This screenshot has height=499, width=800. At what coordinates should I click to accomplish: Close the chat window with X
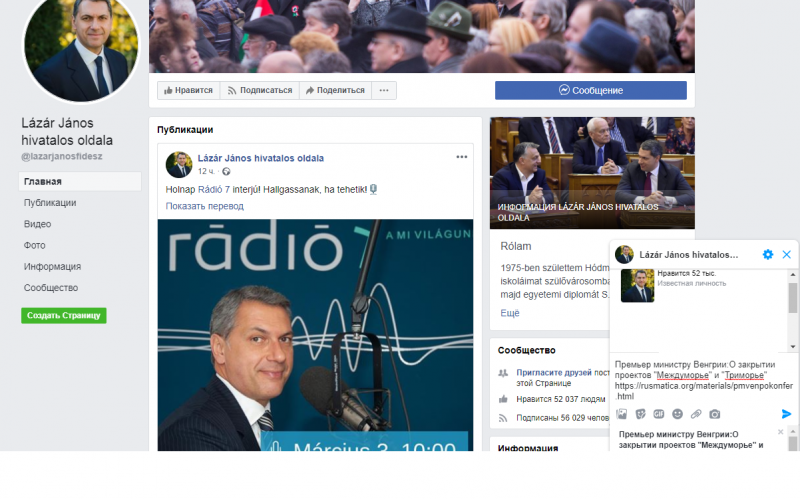pyautogui.click(x=786, y=254)
